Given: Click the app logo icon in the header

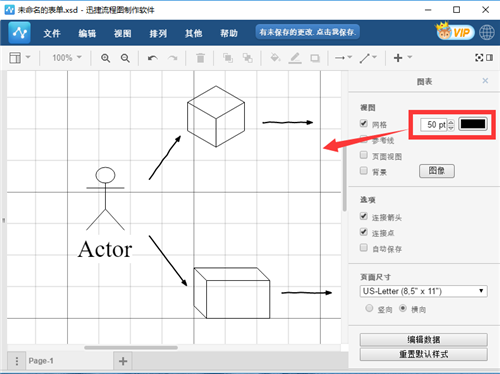Looking at the screenshot, I should click(x=19, y=33).
